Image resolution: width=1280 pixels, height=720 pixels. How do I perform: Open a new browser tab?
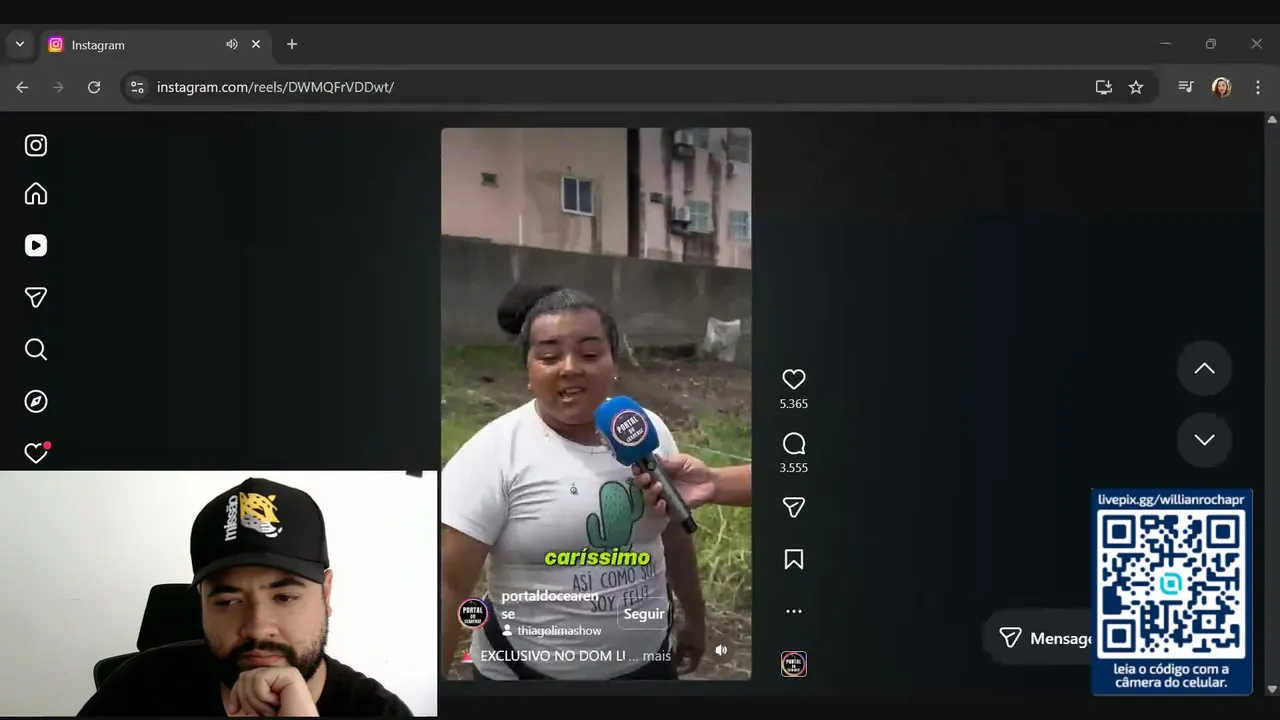coord(292,44)
